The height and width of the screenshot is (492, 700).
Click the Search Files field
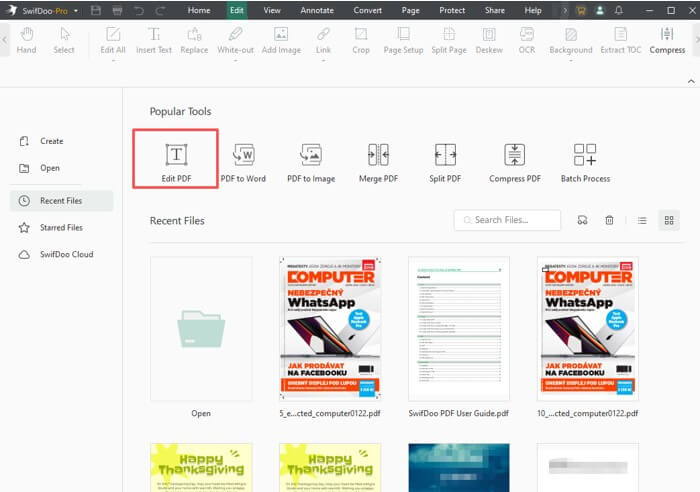507,220
